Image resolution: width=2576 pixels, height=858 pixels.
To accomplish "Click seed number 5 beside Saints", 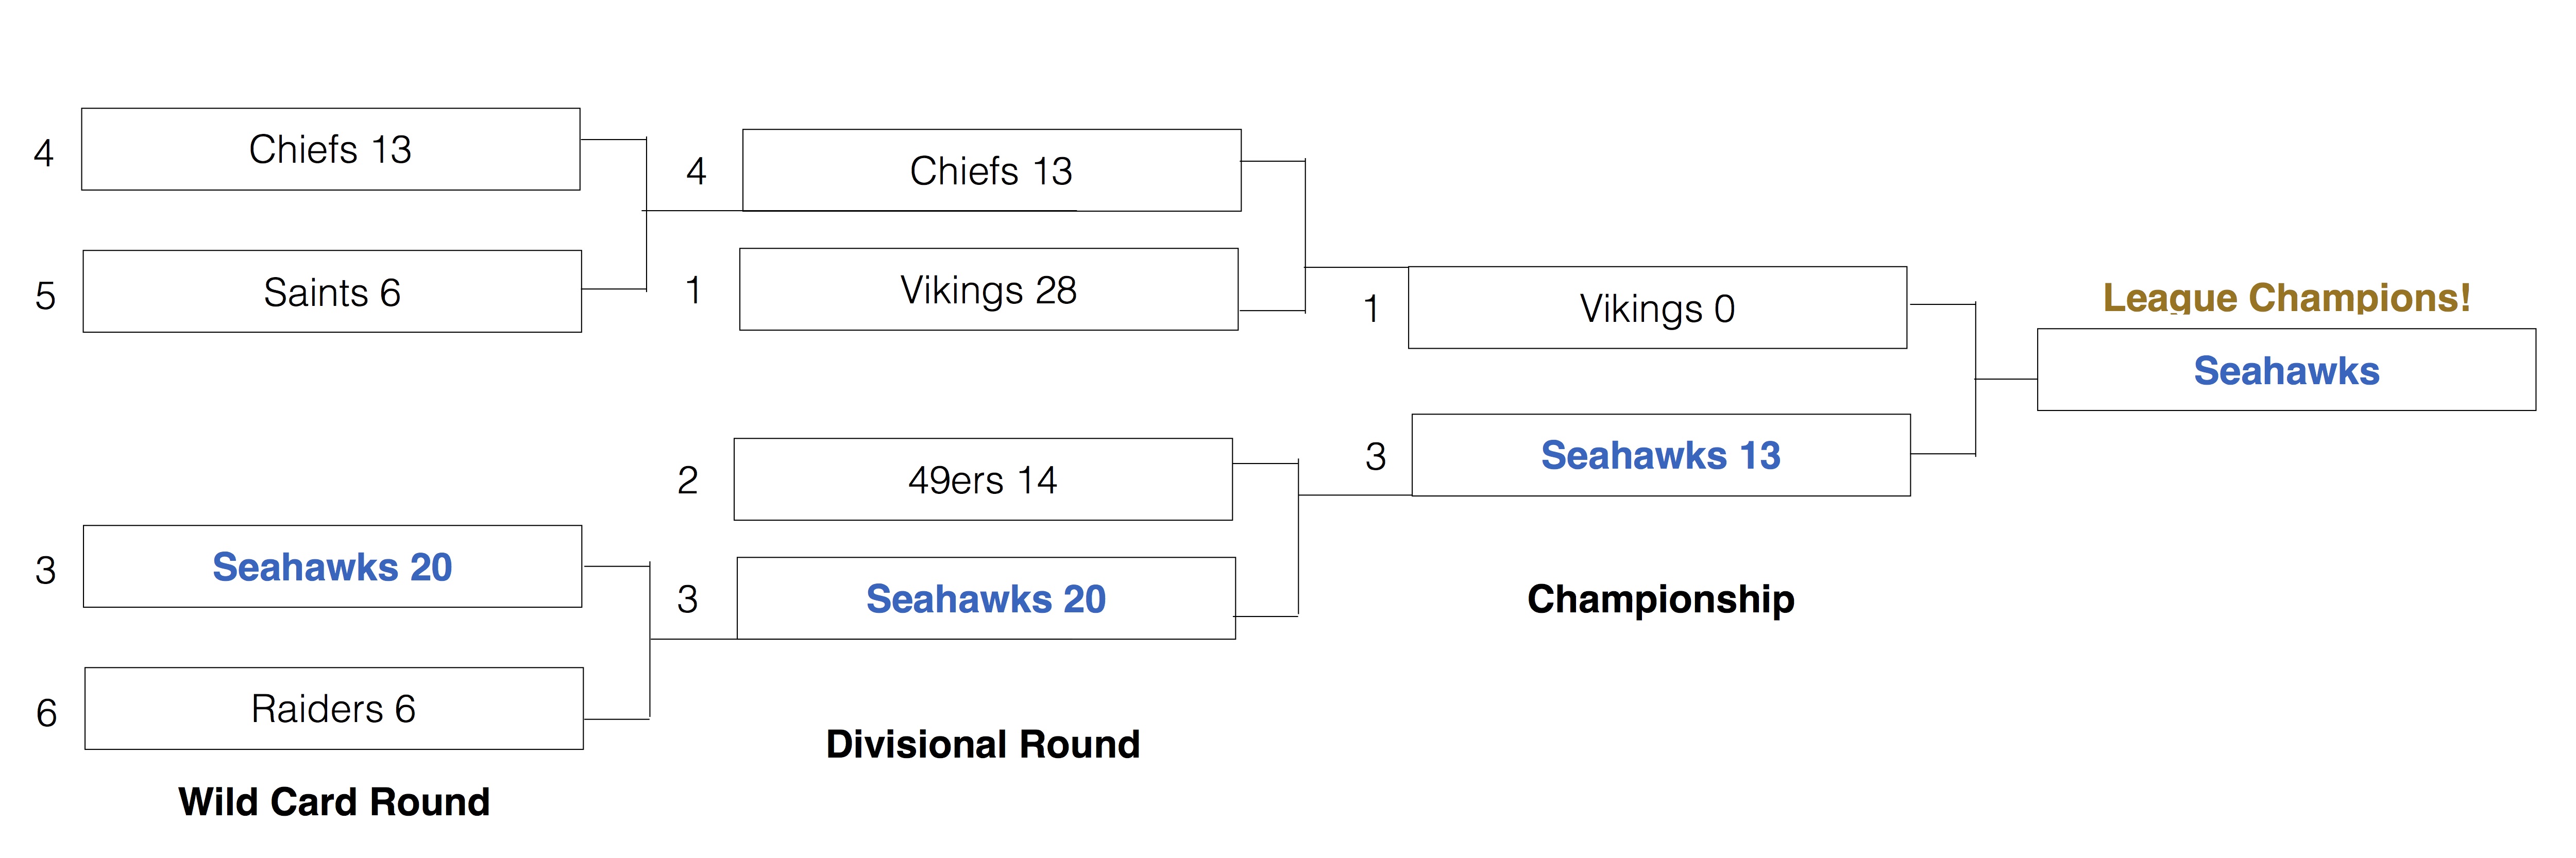I will (45, 296).
